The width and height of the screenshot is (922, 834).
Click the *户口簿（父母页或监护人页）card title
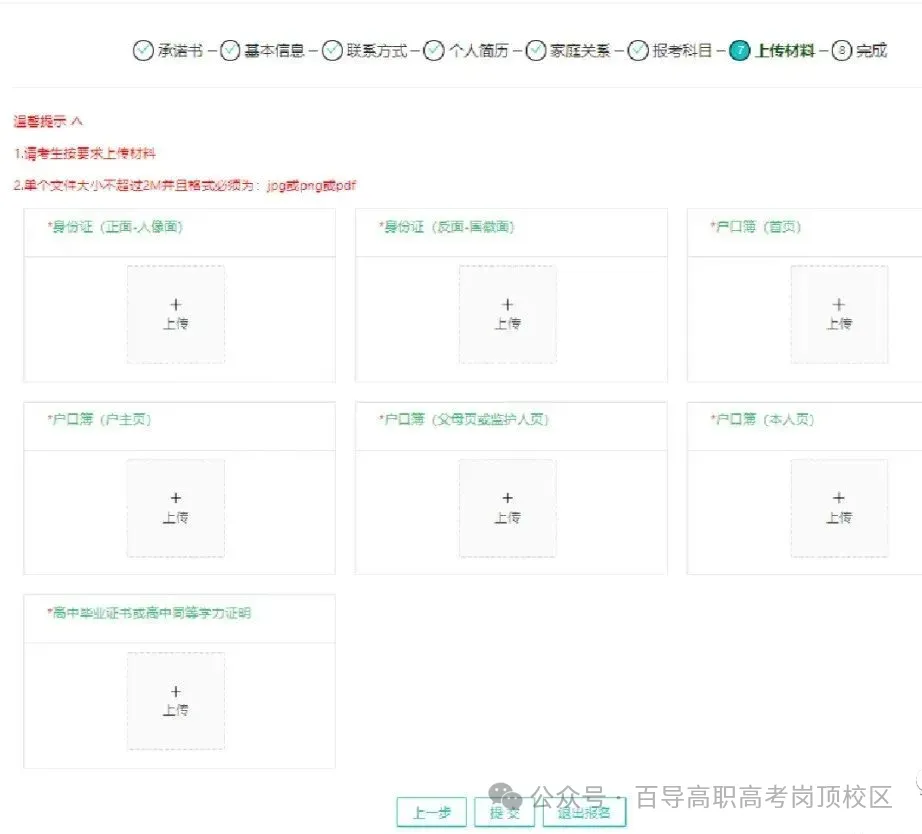click(x=464, y=419)
